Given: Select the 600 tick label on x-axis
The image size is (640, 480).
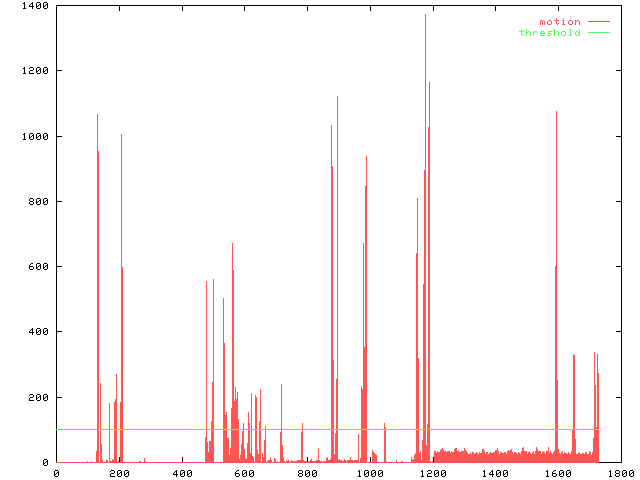Looking at the screenshot, I should click(244, 472).
